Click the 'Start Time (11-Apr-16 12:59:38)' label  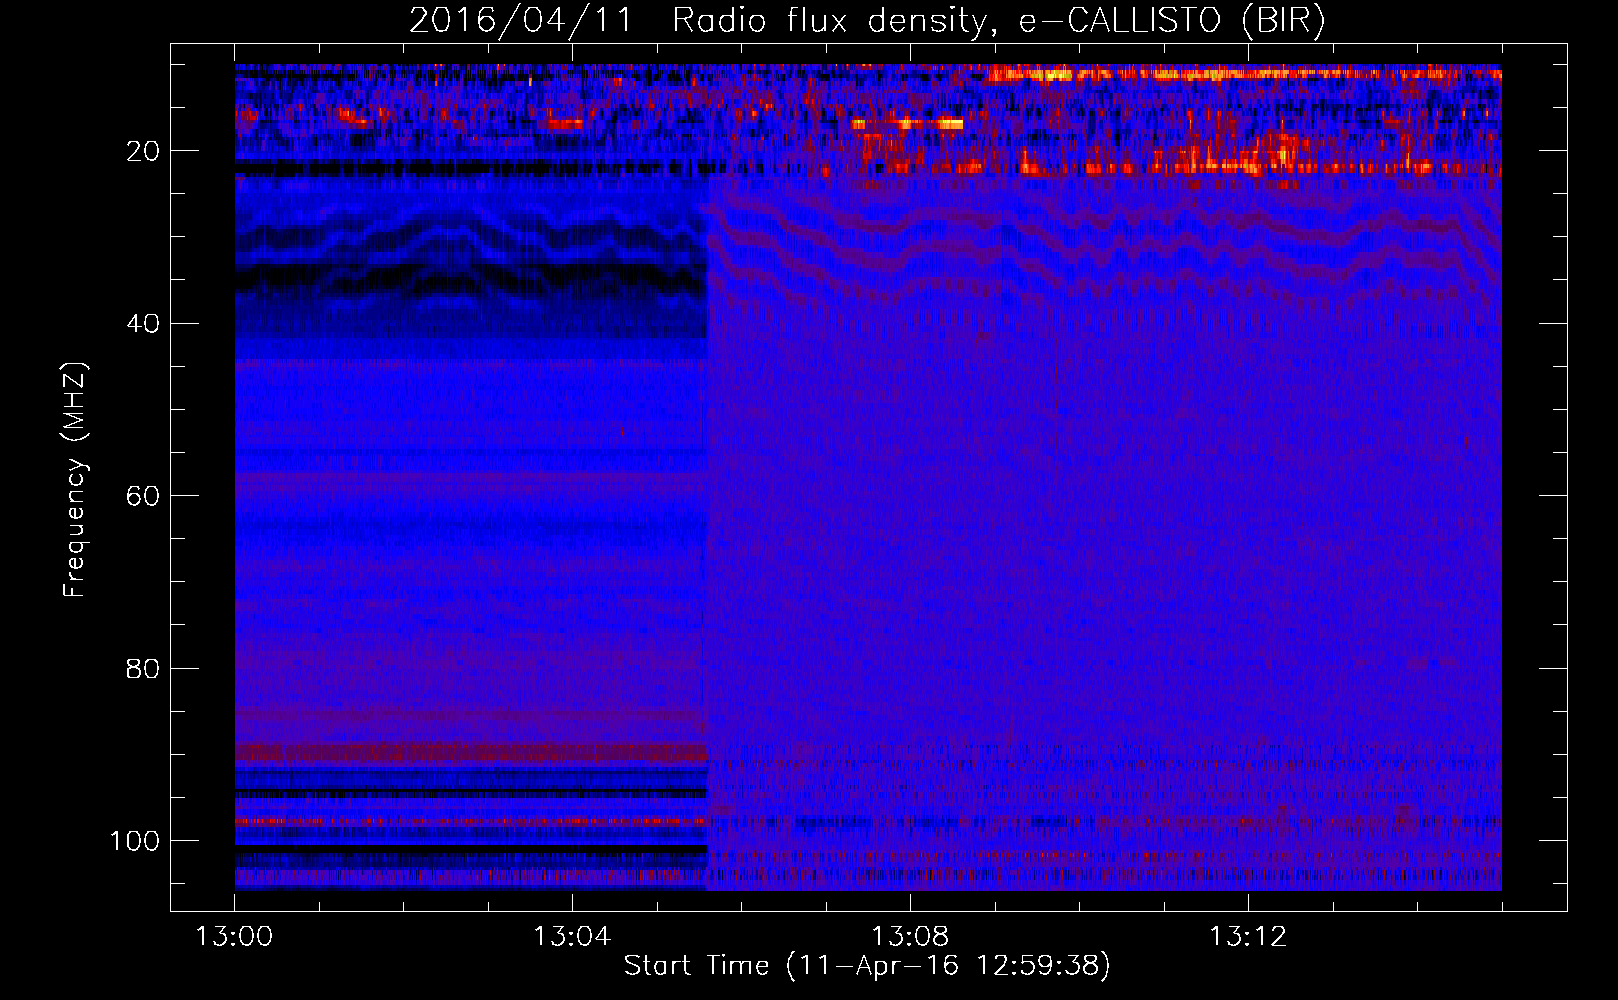point(867,966)
